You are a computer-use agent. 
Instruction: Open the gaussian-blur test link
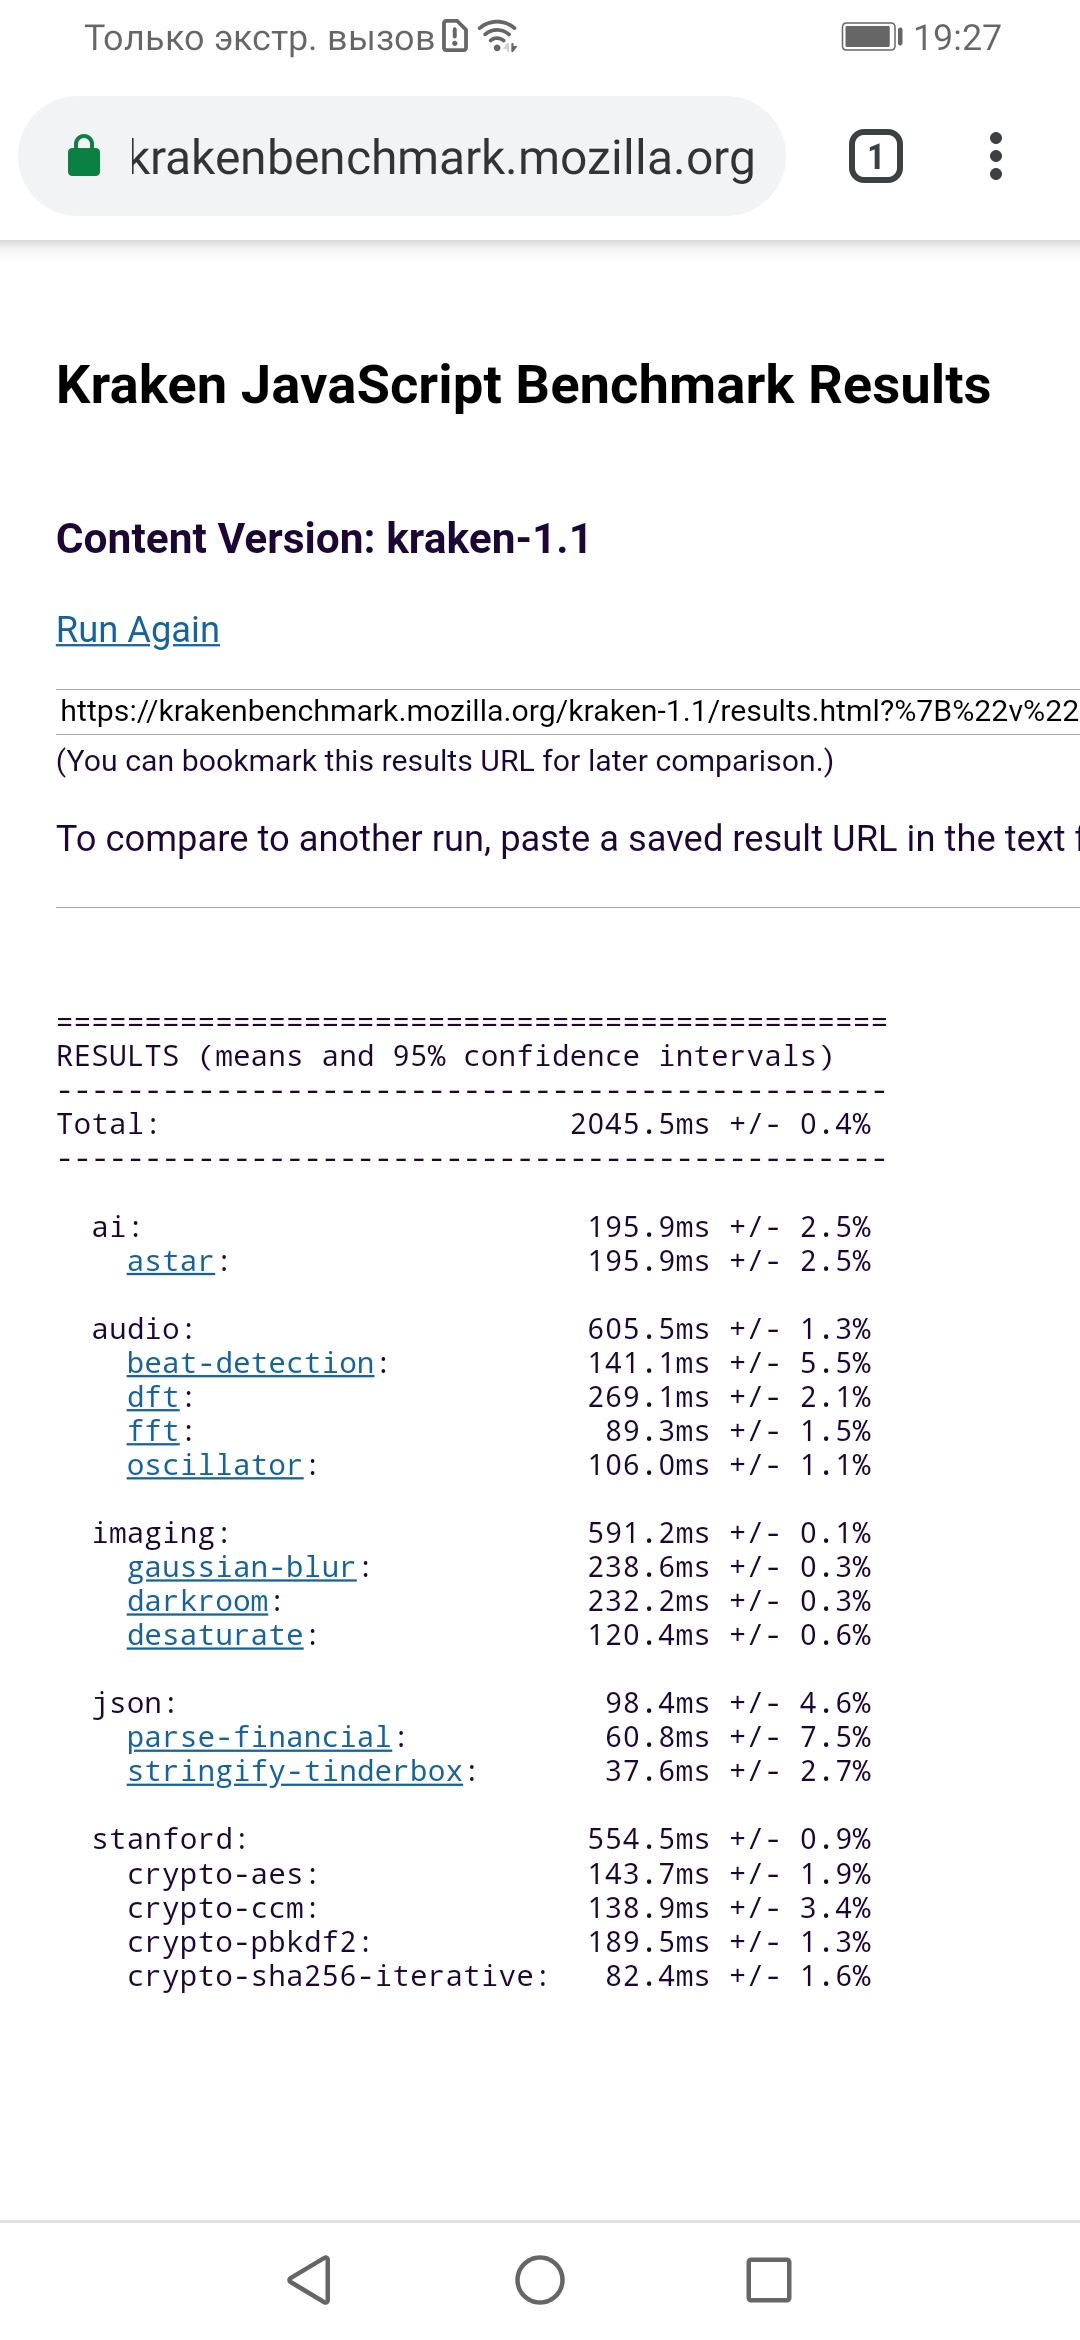[x=241, y=1568]
